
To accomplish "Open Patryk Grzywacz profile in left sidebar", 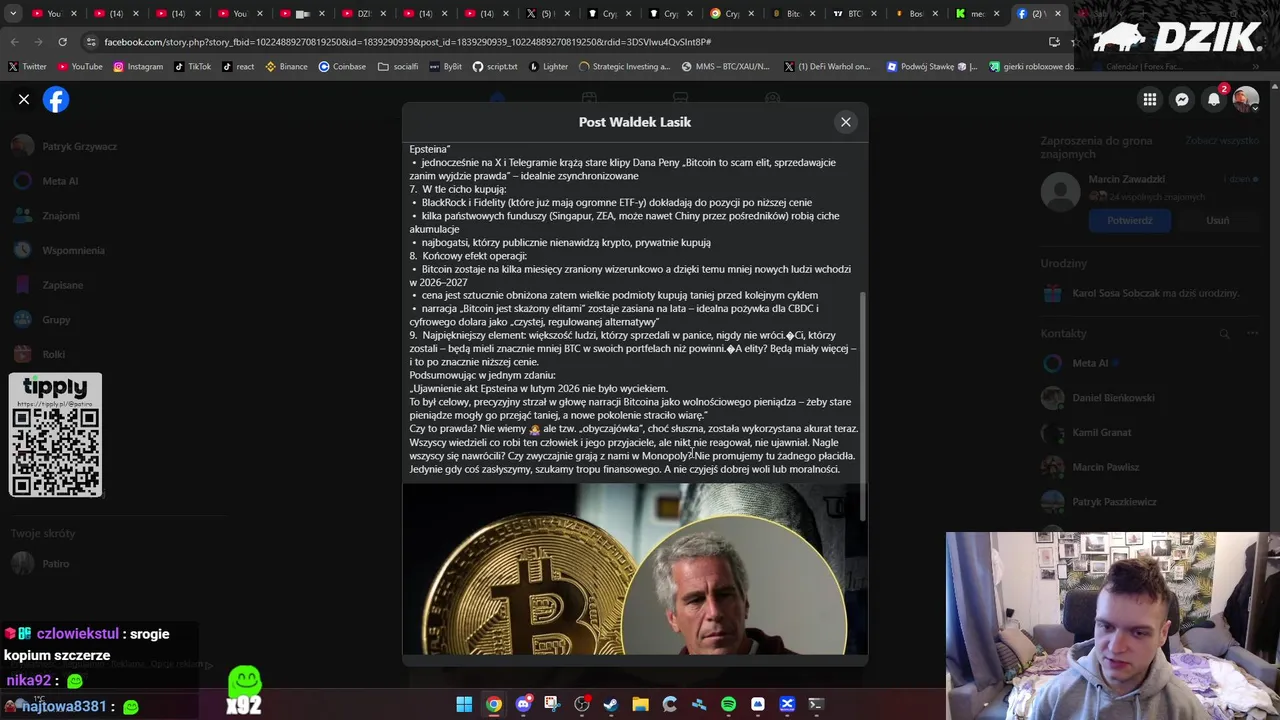I will click(66, 146).
